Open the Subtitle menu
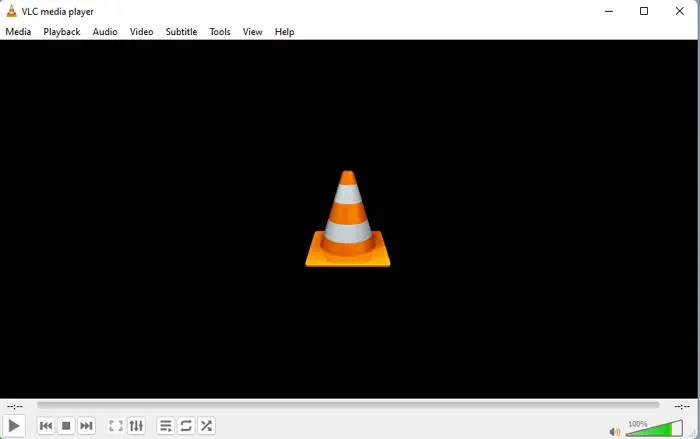700x439 pixels. [x=181, y=32]
